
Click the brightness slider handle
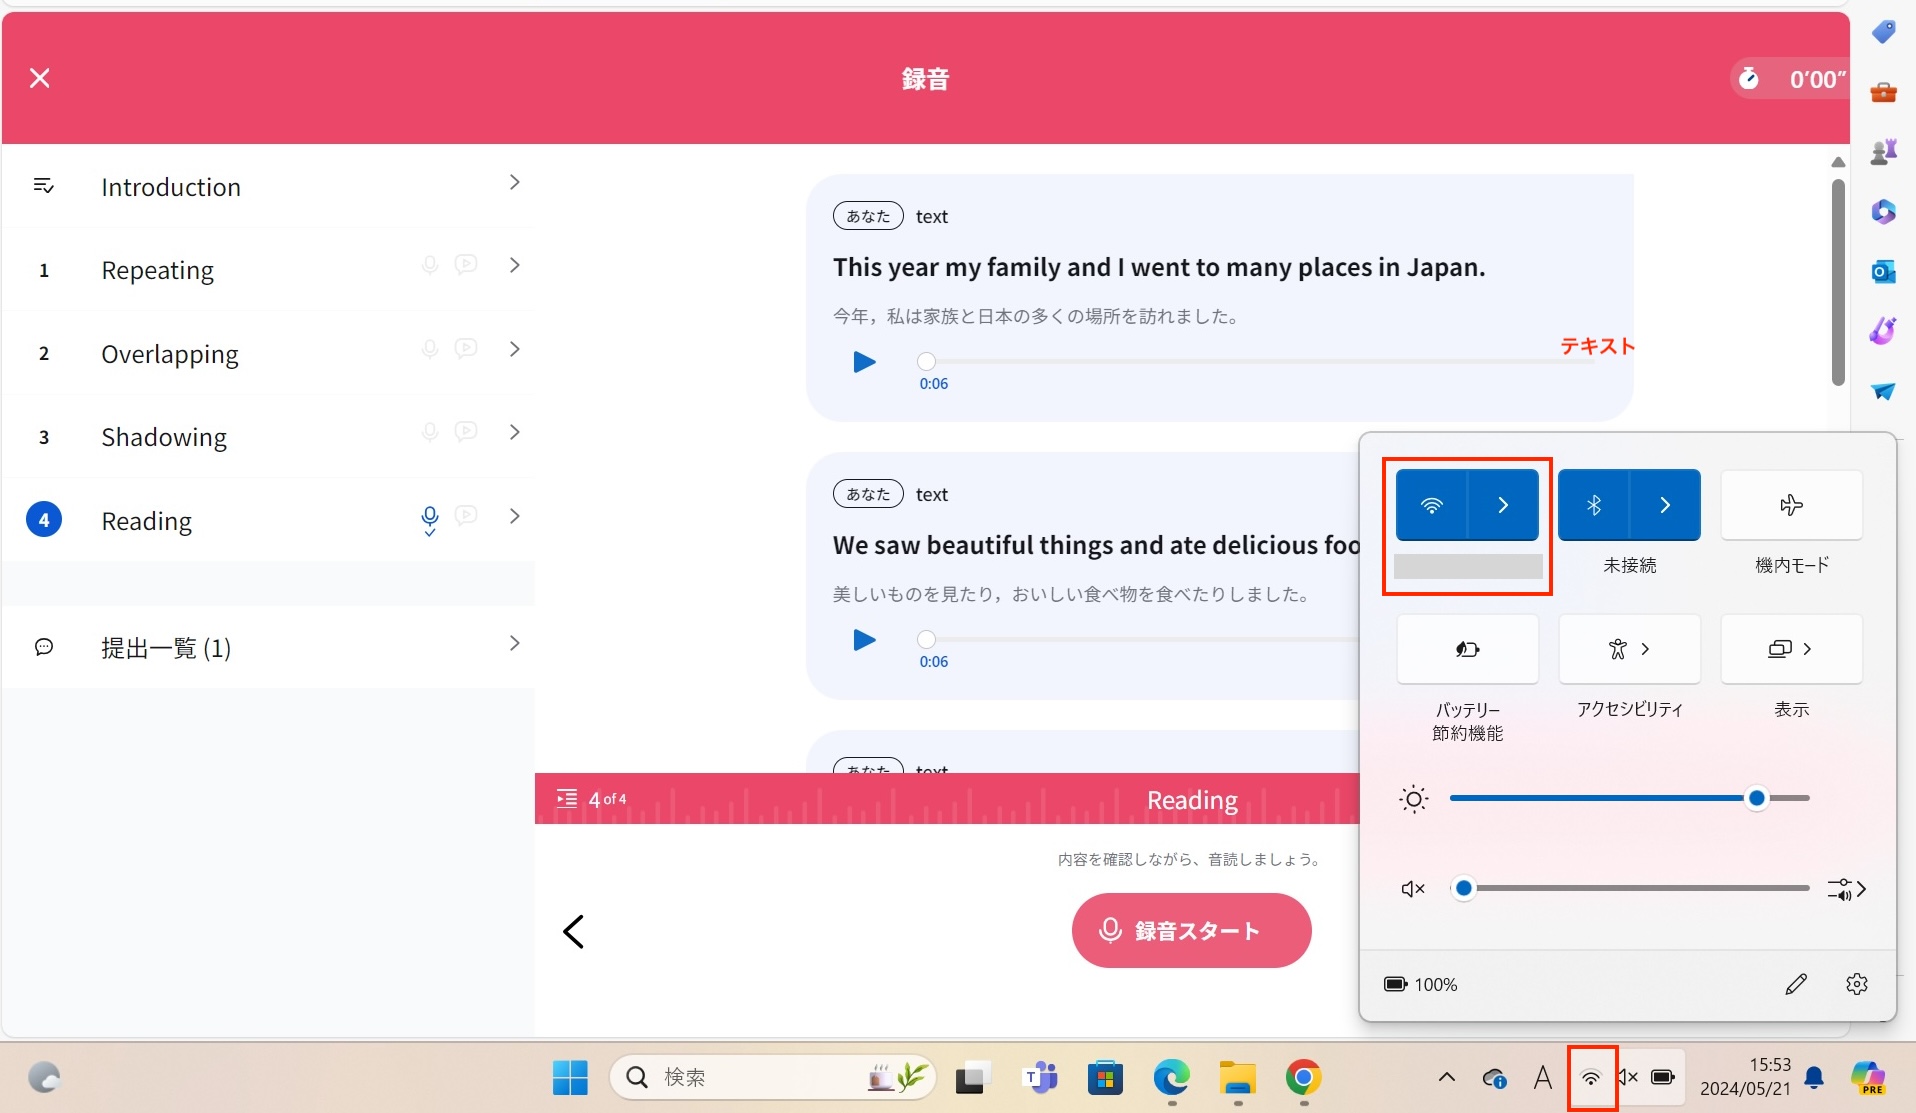tap(1757, 798)
